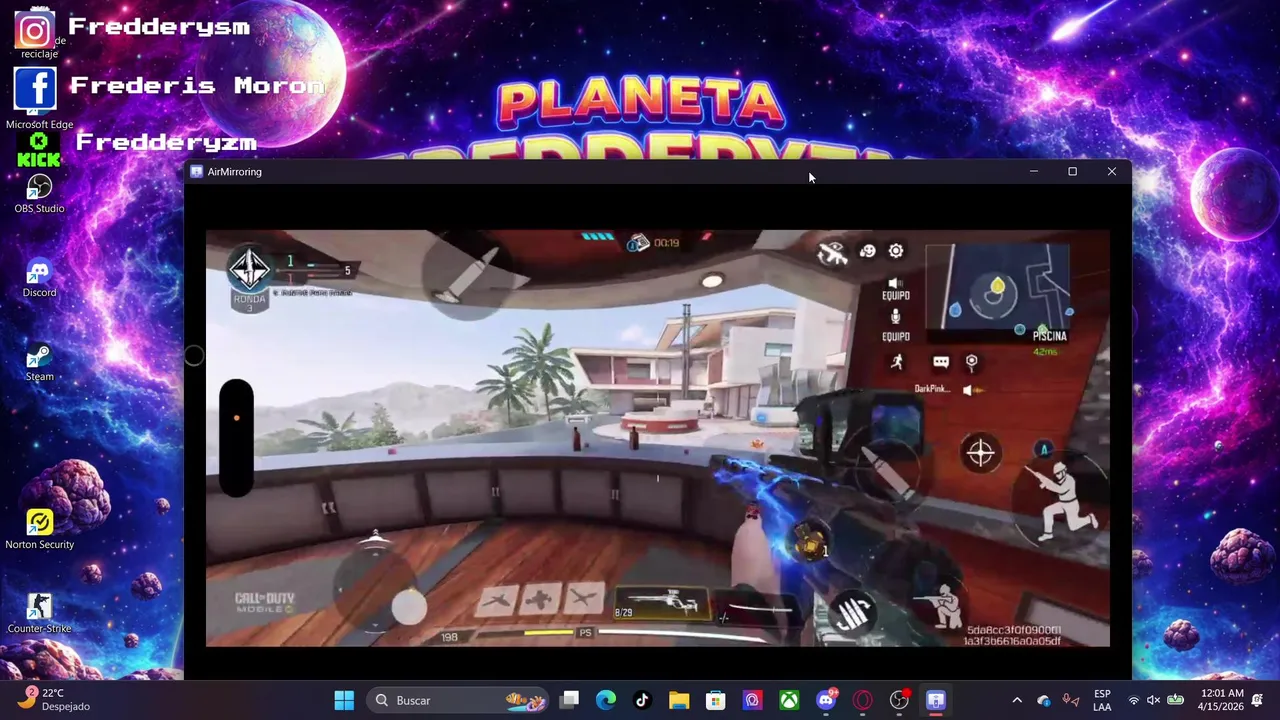
Task: Open the Xbox app from taskbar
Action: [789, 700]
